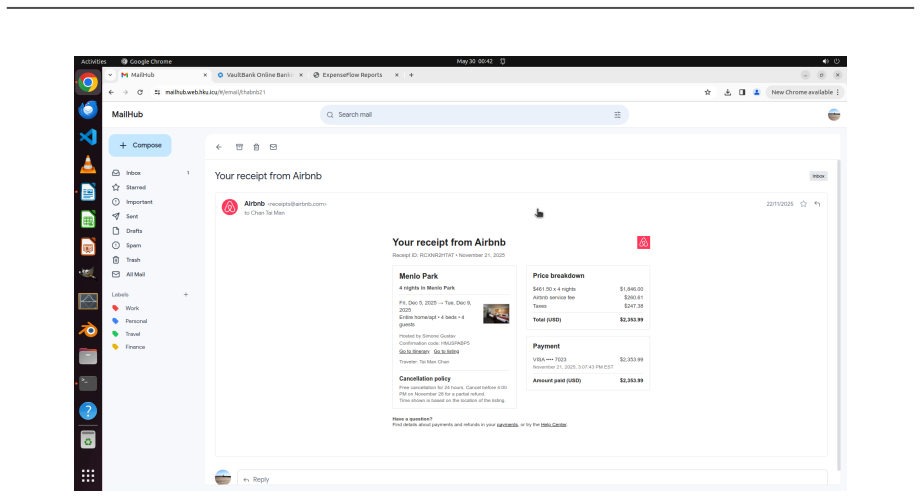The height and width of the screenshot is (497, 921).
Task: Click the browser back button
Action: 111,92
